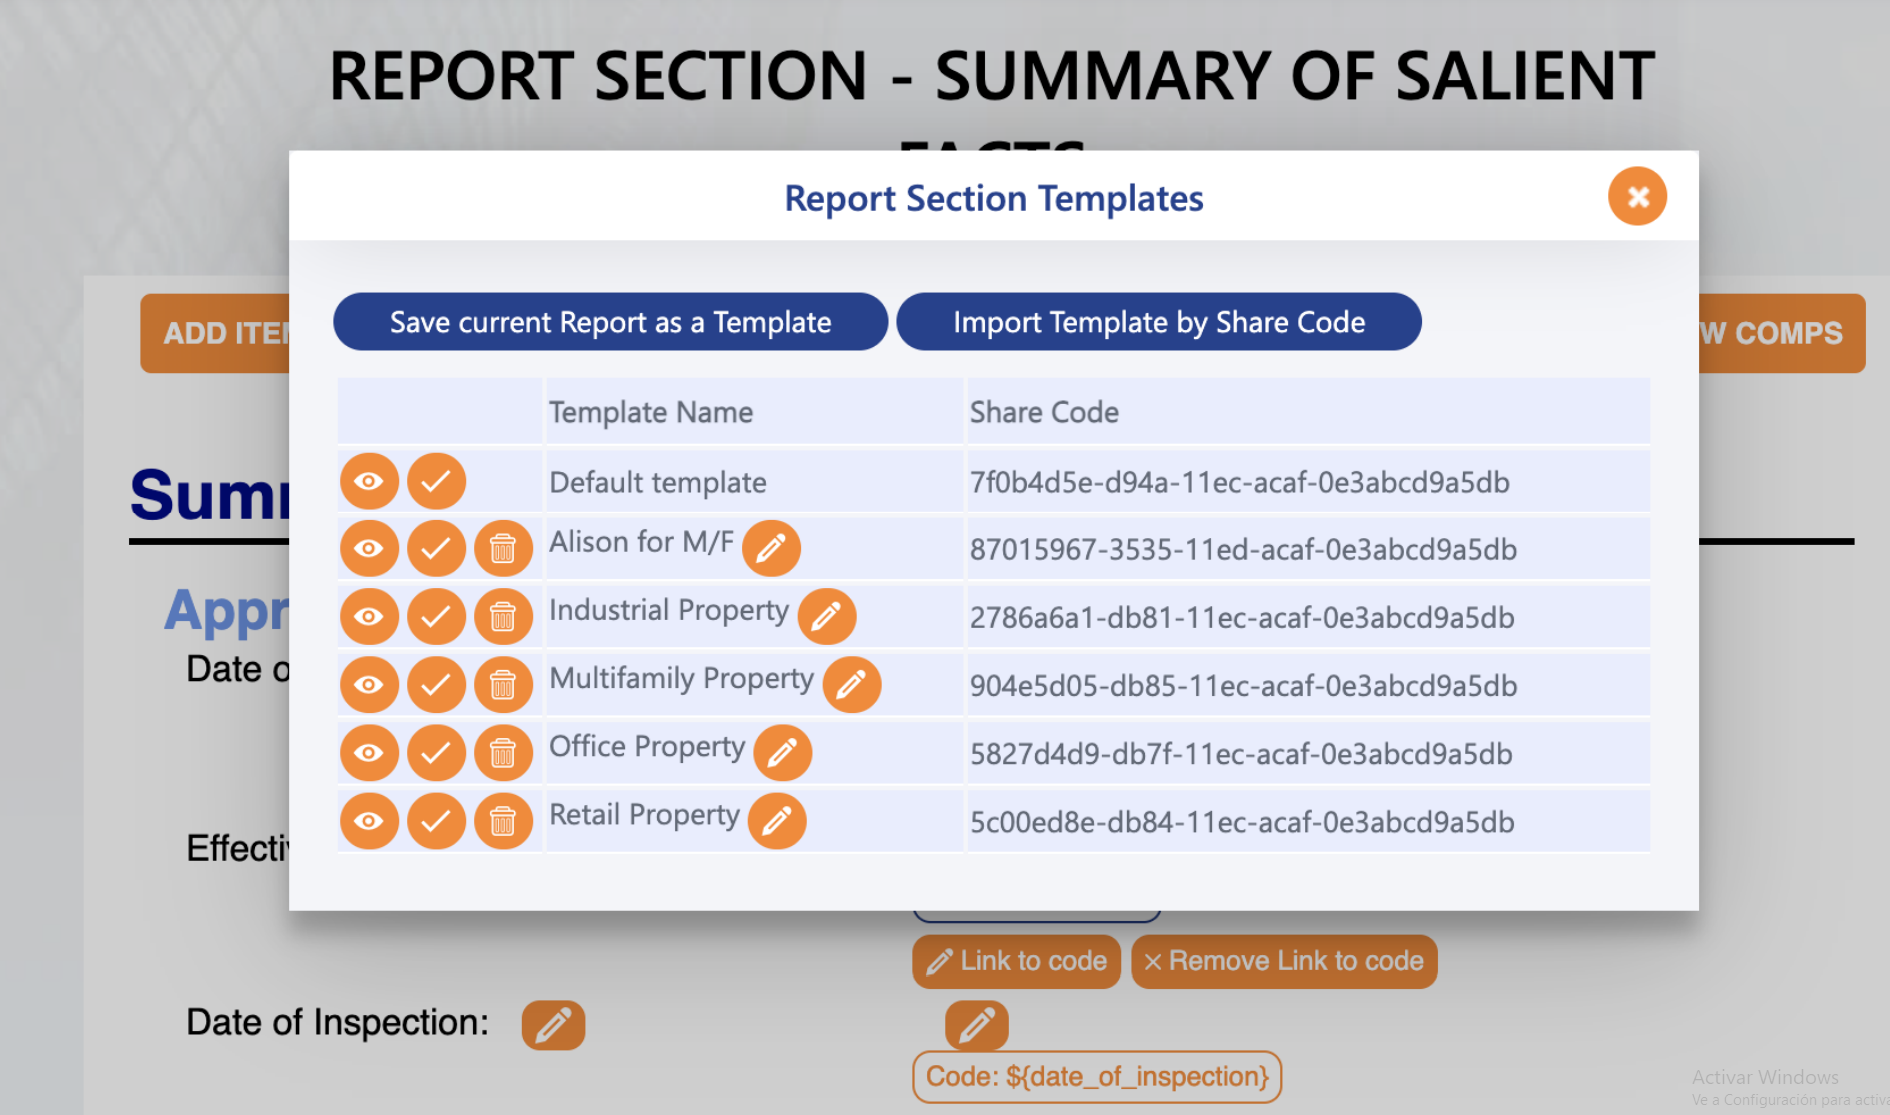Select the Default template share code text
This screenshot has height=1115, width=1890.
1239,483
